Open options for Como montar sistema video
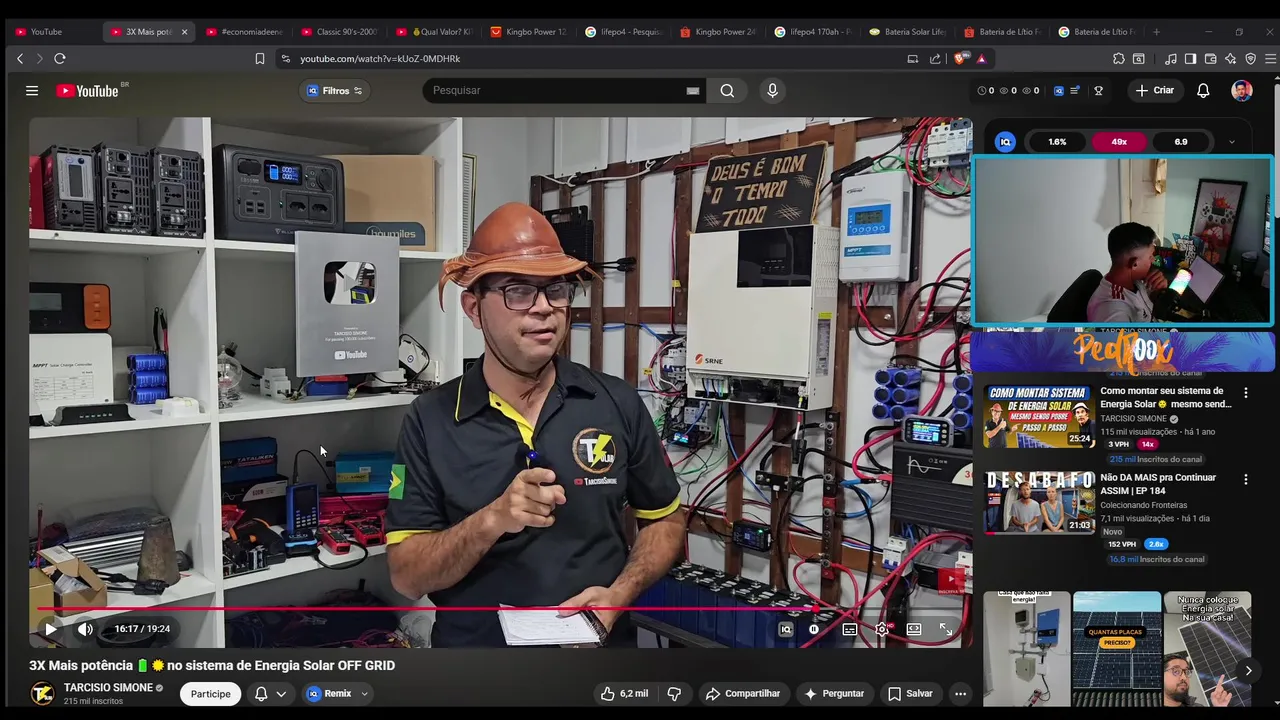 point(1245,393)
